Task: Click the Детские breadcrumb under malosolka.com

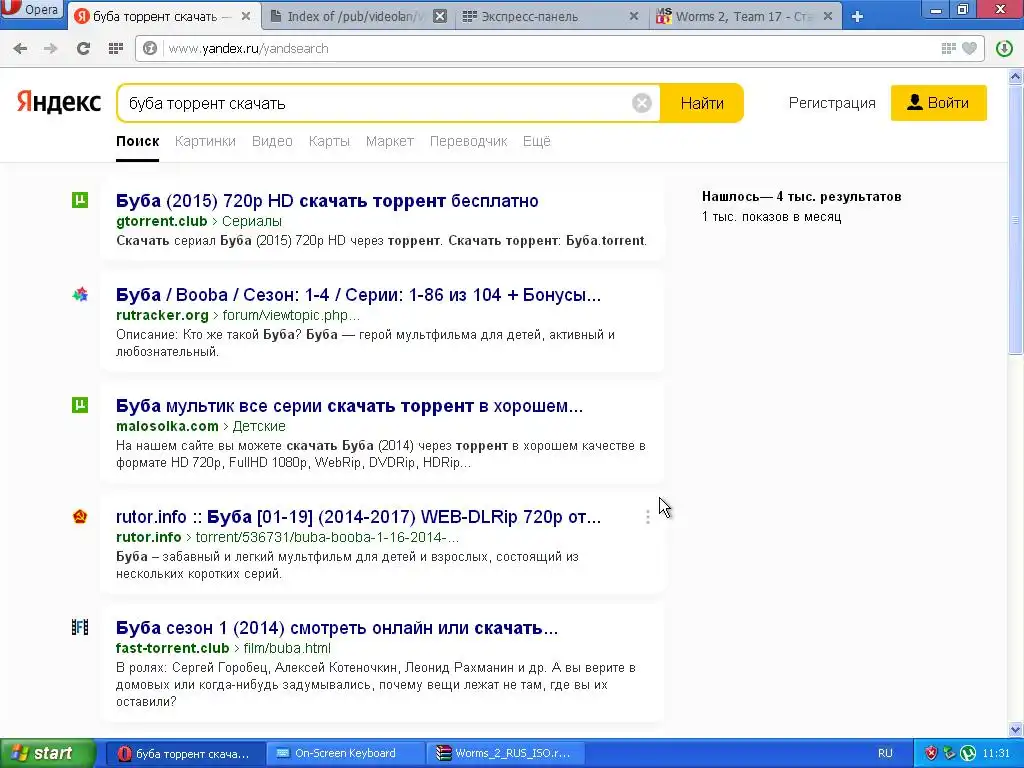Action: click(259, 426)
